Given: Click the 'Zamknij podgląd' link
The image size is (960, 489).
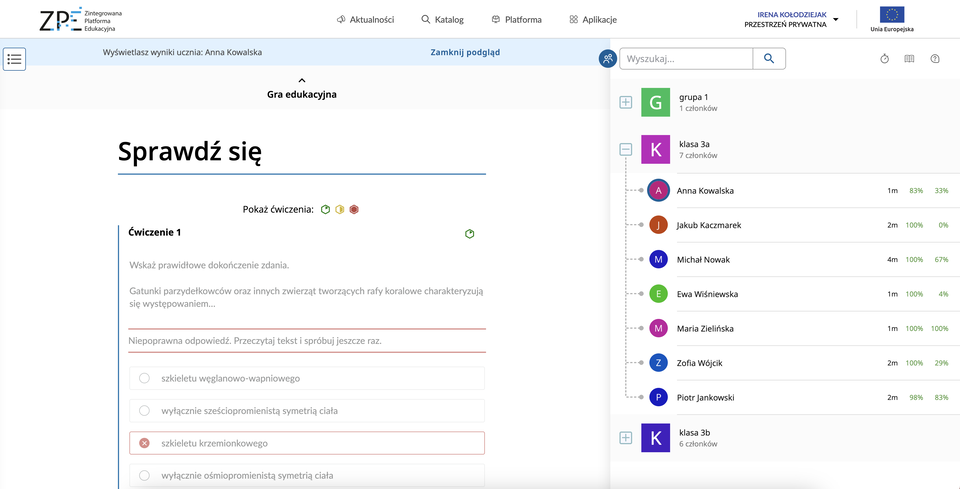Looking at the screenshot, I should click(x=465, y=52).
